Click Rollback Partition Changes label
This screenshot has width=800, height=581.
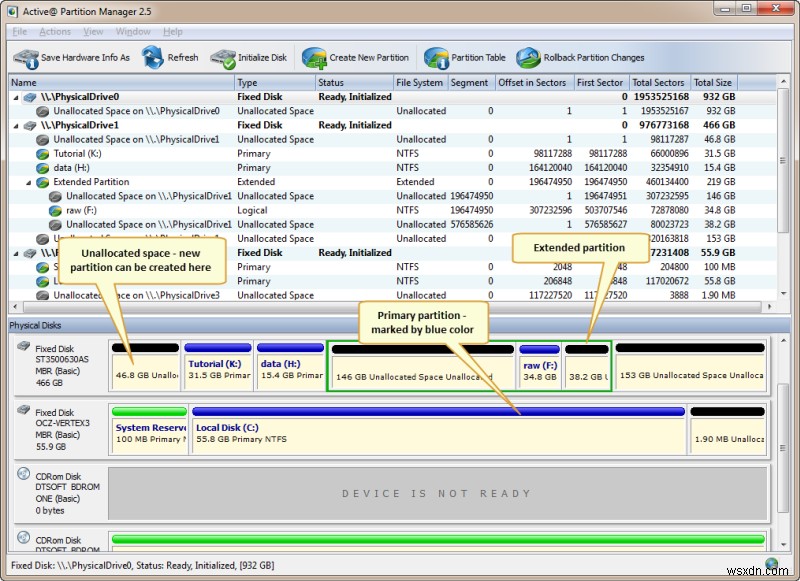click(594, 58)
